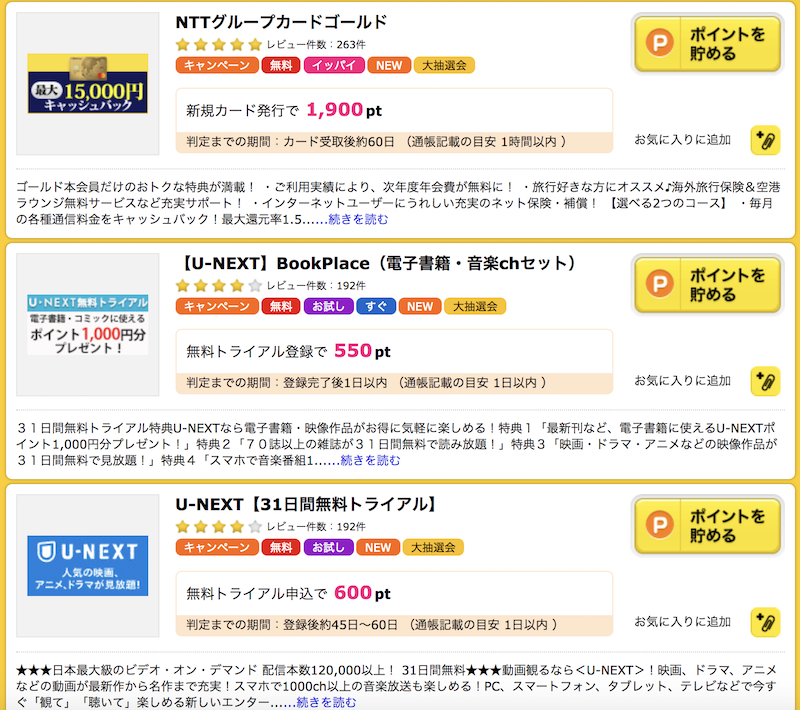Image resolution: width=800 pixels, height=710 pixels.
Task: Click the star rating for BookPlace
Action: pos(218,286)
